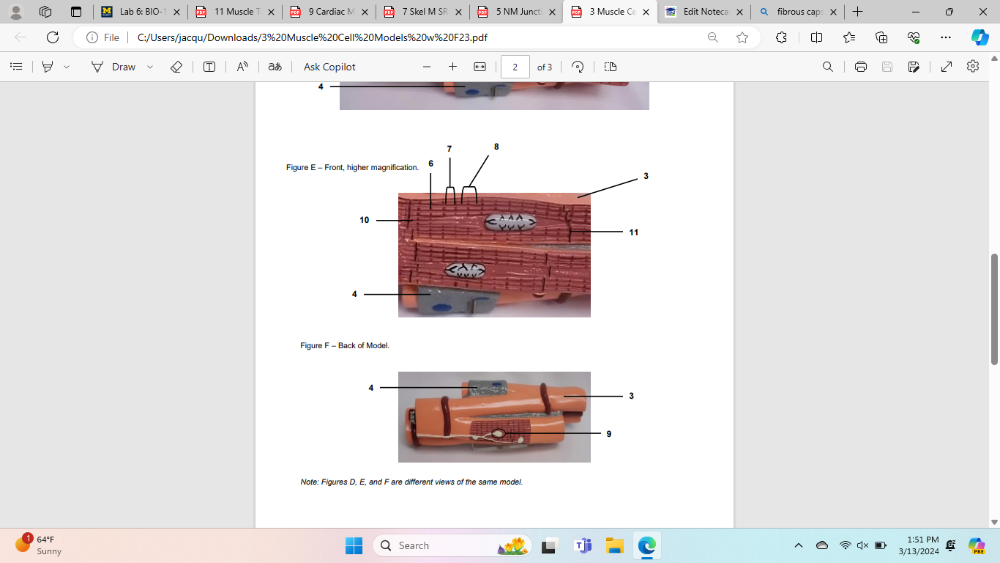Expand the Draw tool options dropdown
Screen dimensions: 1000x563
click(x=150, y=67)
